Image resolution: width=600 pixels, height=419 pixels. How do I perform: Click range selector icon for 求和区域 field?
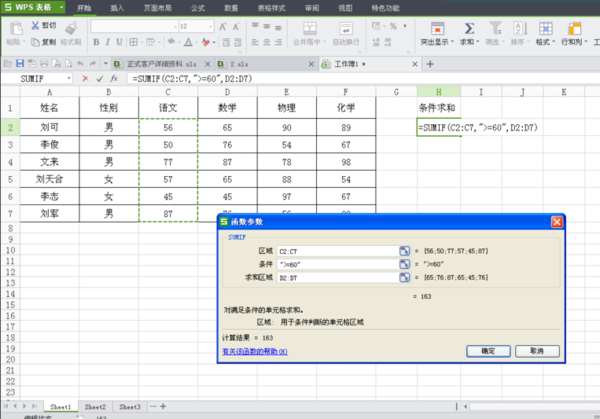click(x=404, y=277)
